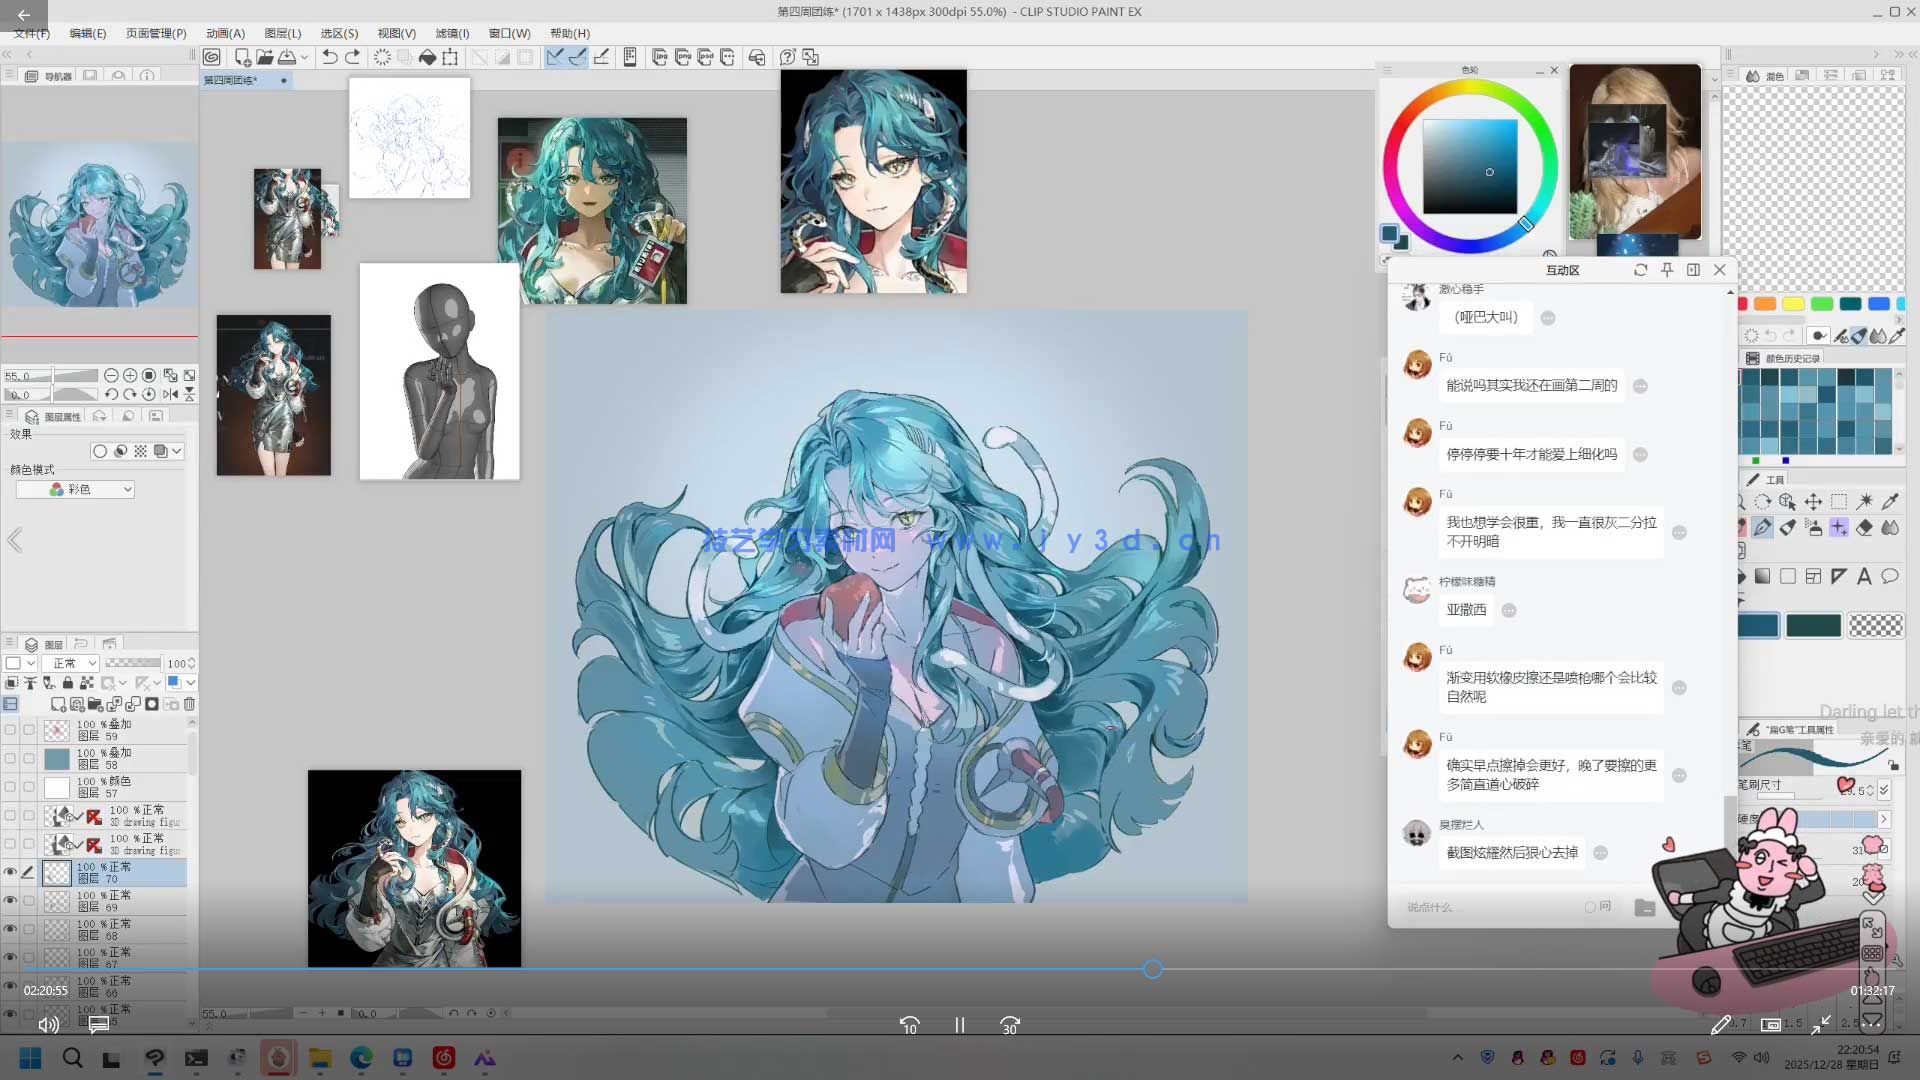Select the Eraser tool
1920x1080 pixels.
pos(1864,527)
